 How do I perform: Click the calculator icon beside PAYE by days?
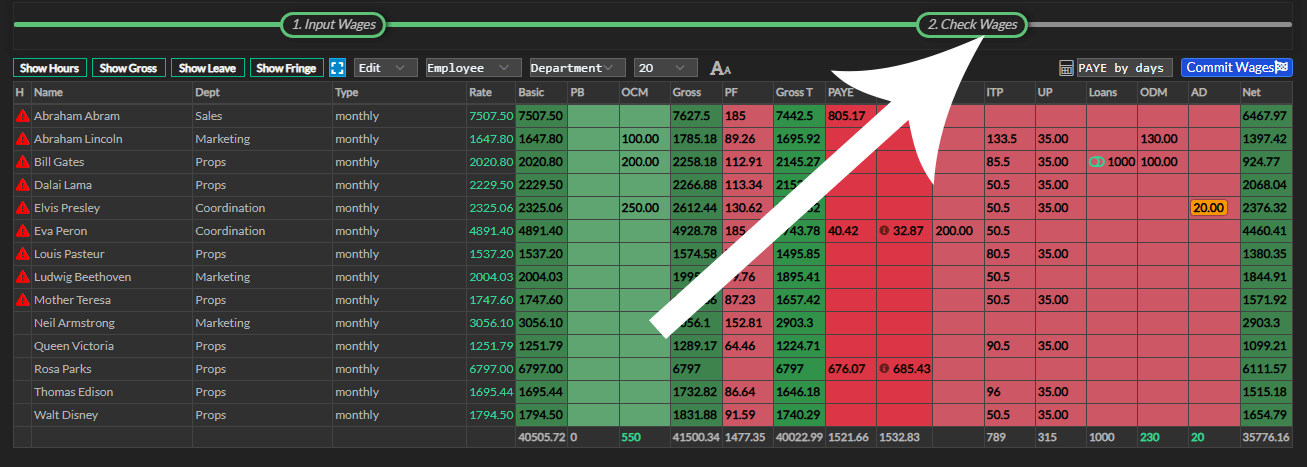point(1067,68)
